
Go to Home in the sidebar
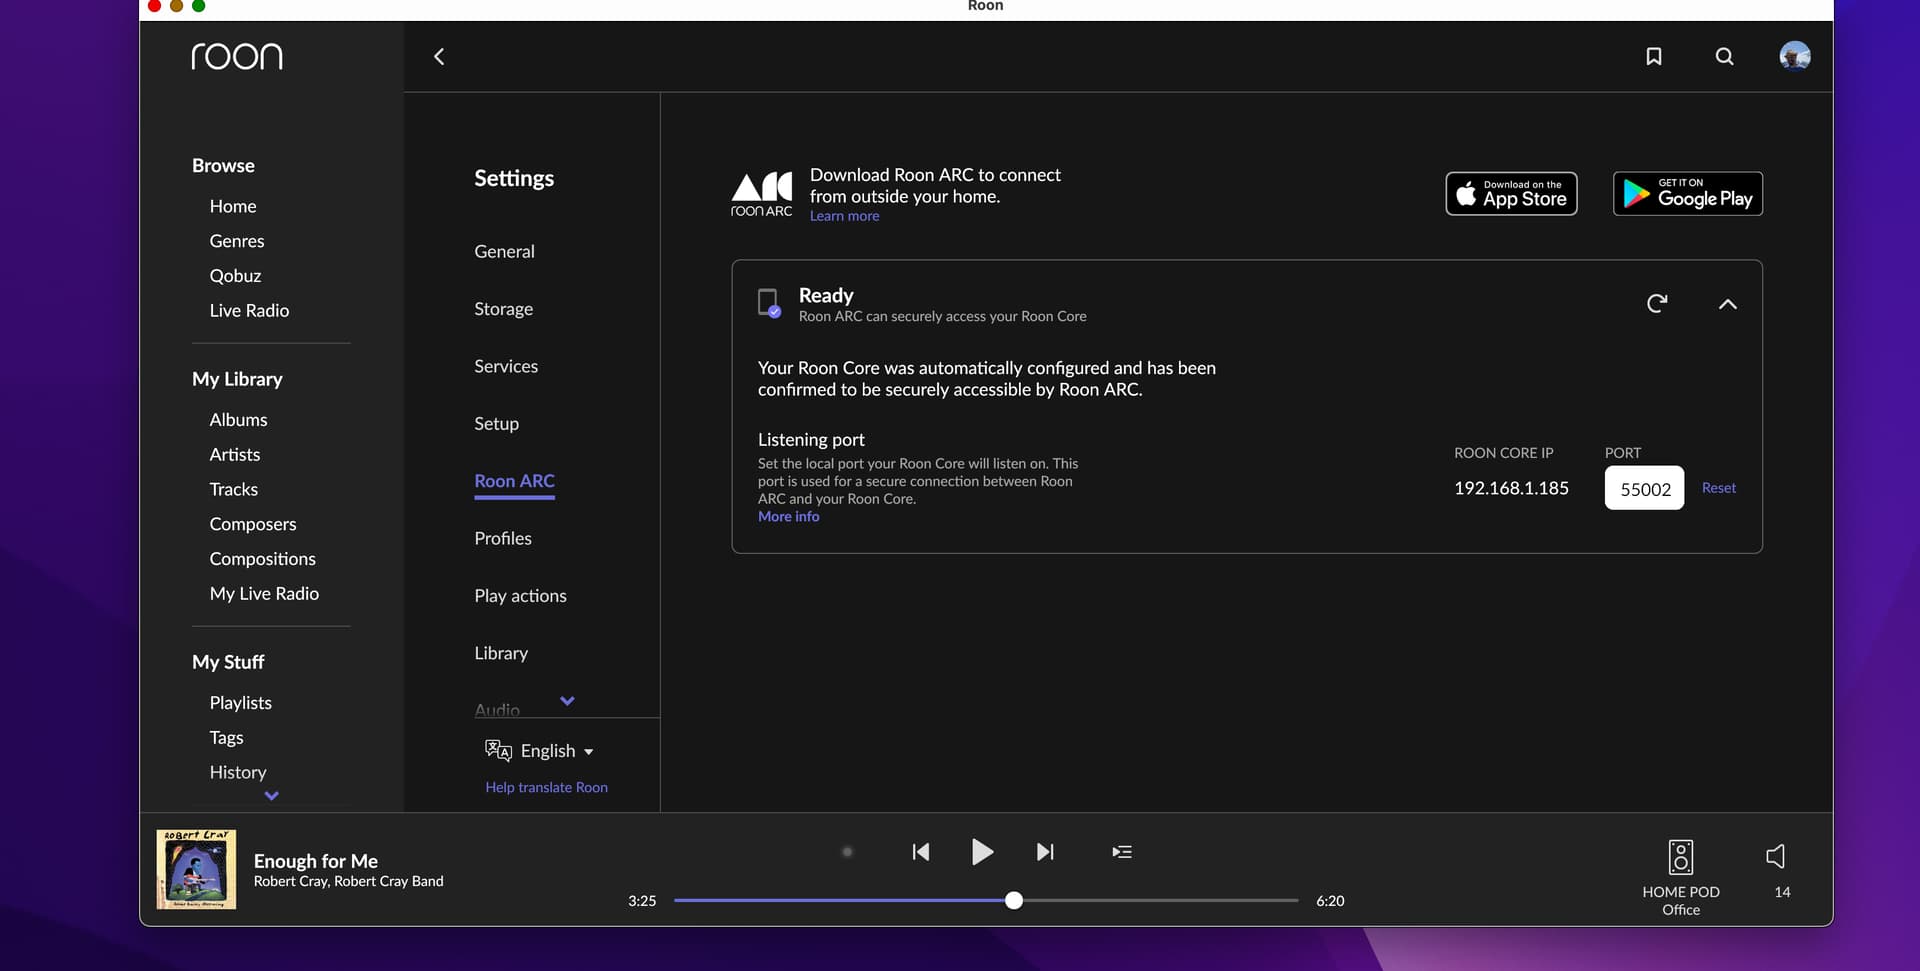click(x=233, y=206)
